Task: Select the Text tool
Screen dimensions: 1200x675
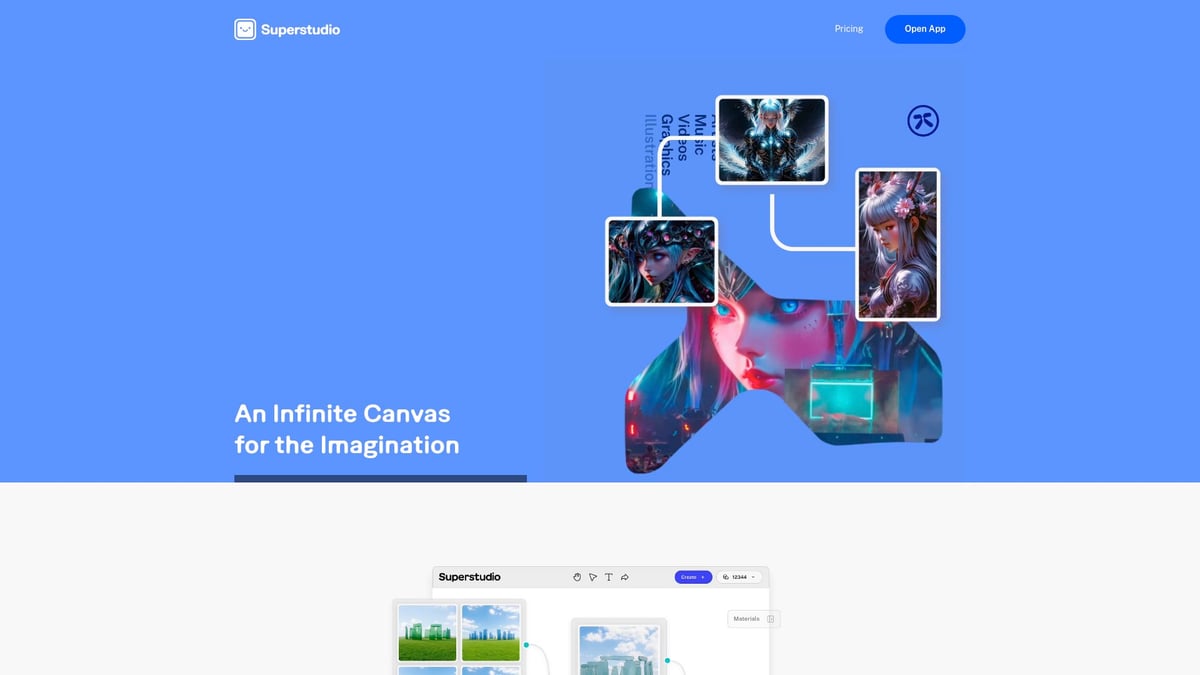Action: pos(608,577)
